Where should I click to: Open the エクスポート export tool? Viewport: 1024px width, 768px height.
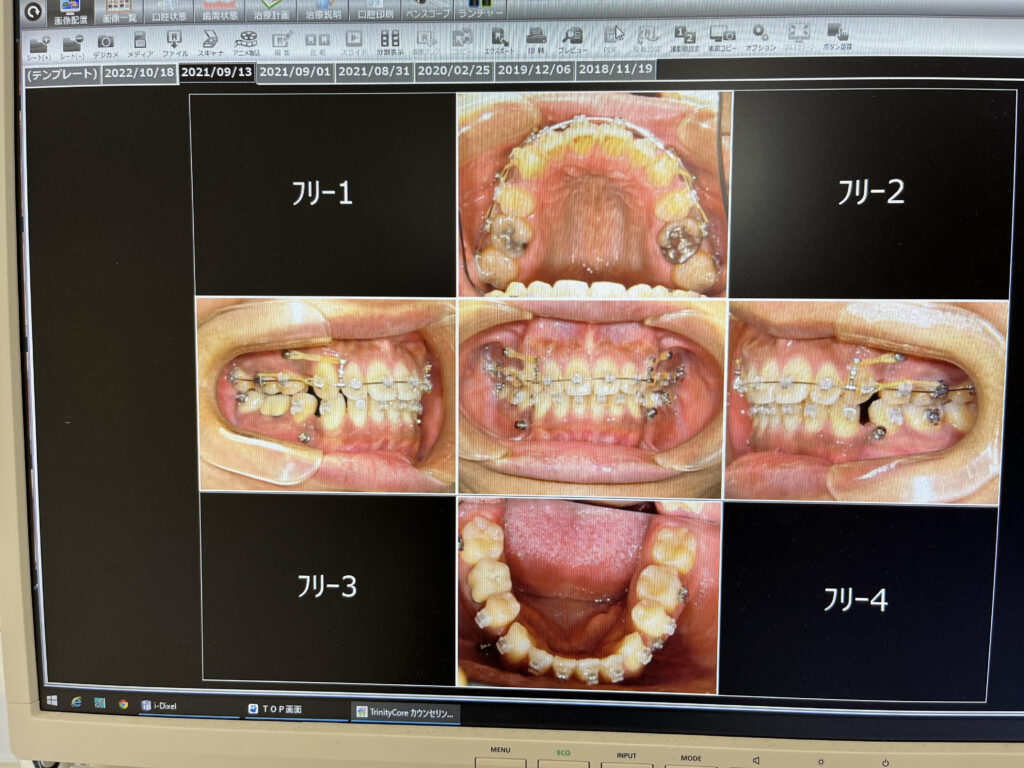pyautogui.click(x=499, y=40)
